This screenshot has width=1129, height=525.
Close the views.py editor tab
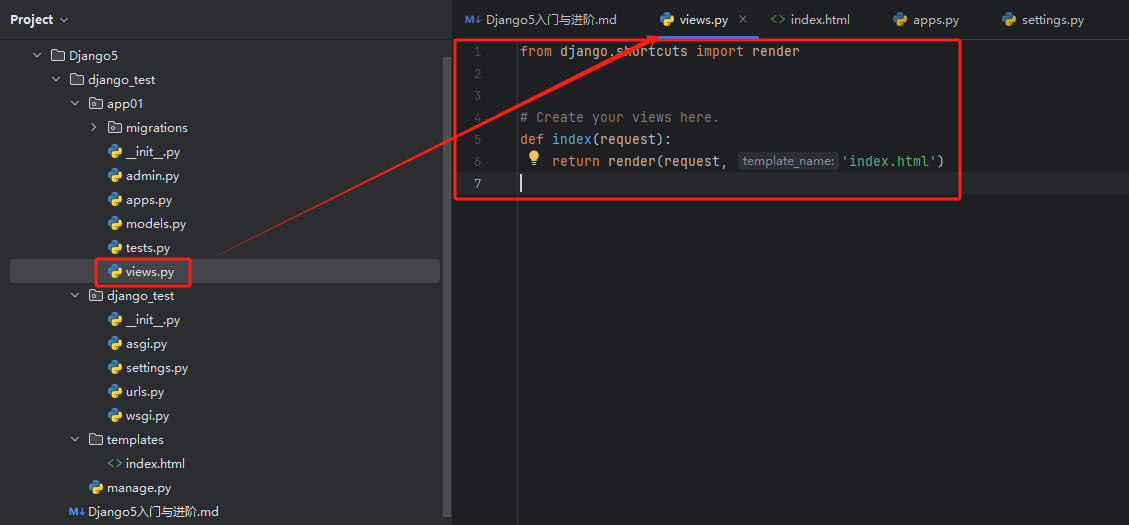point(743,20)
